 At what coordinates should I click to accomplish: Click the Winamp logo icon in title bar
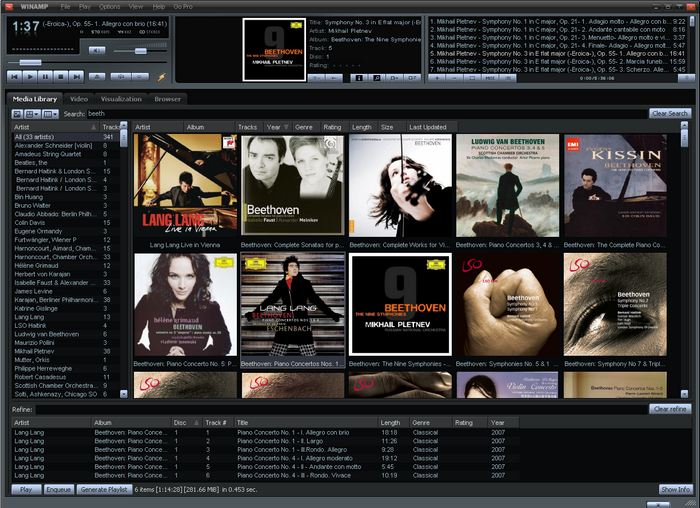click(8, 7)
